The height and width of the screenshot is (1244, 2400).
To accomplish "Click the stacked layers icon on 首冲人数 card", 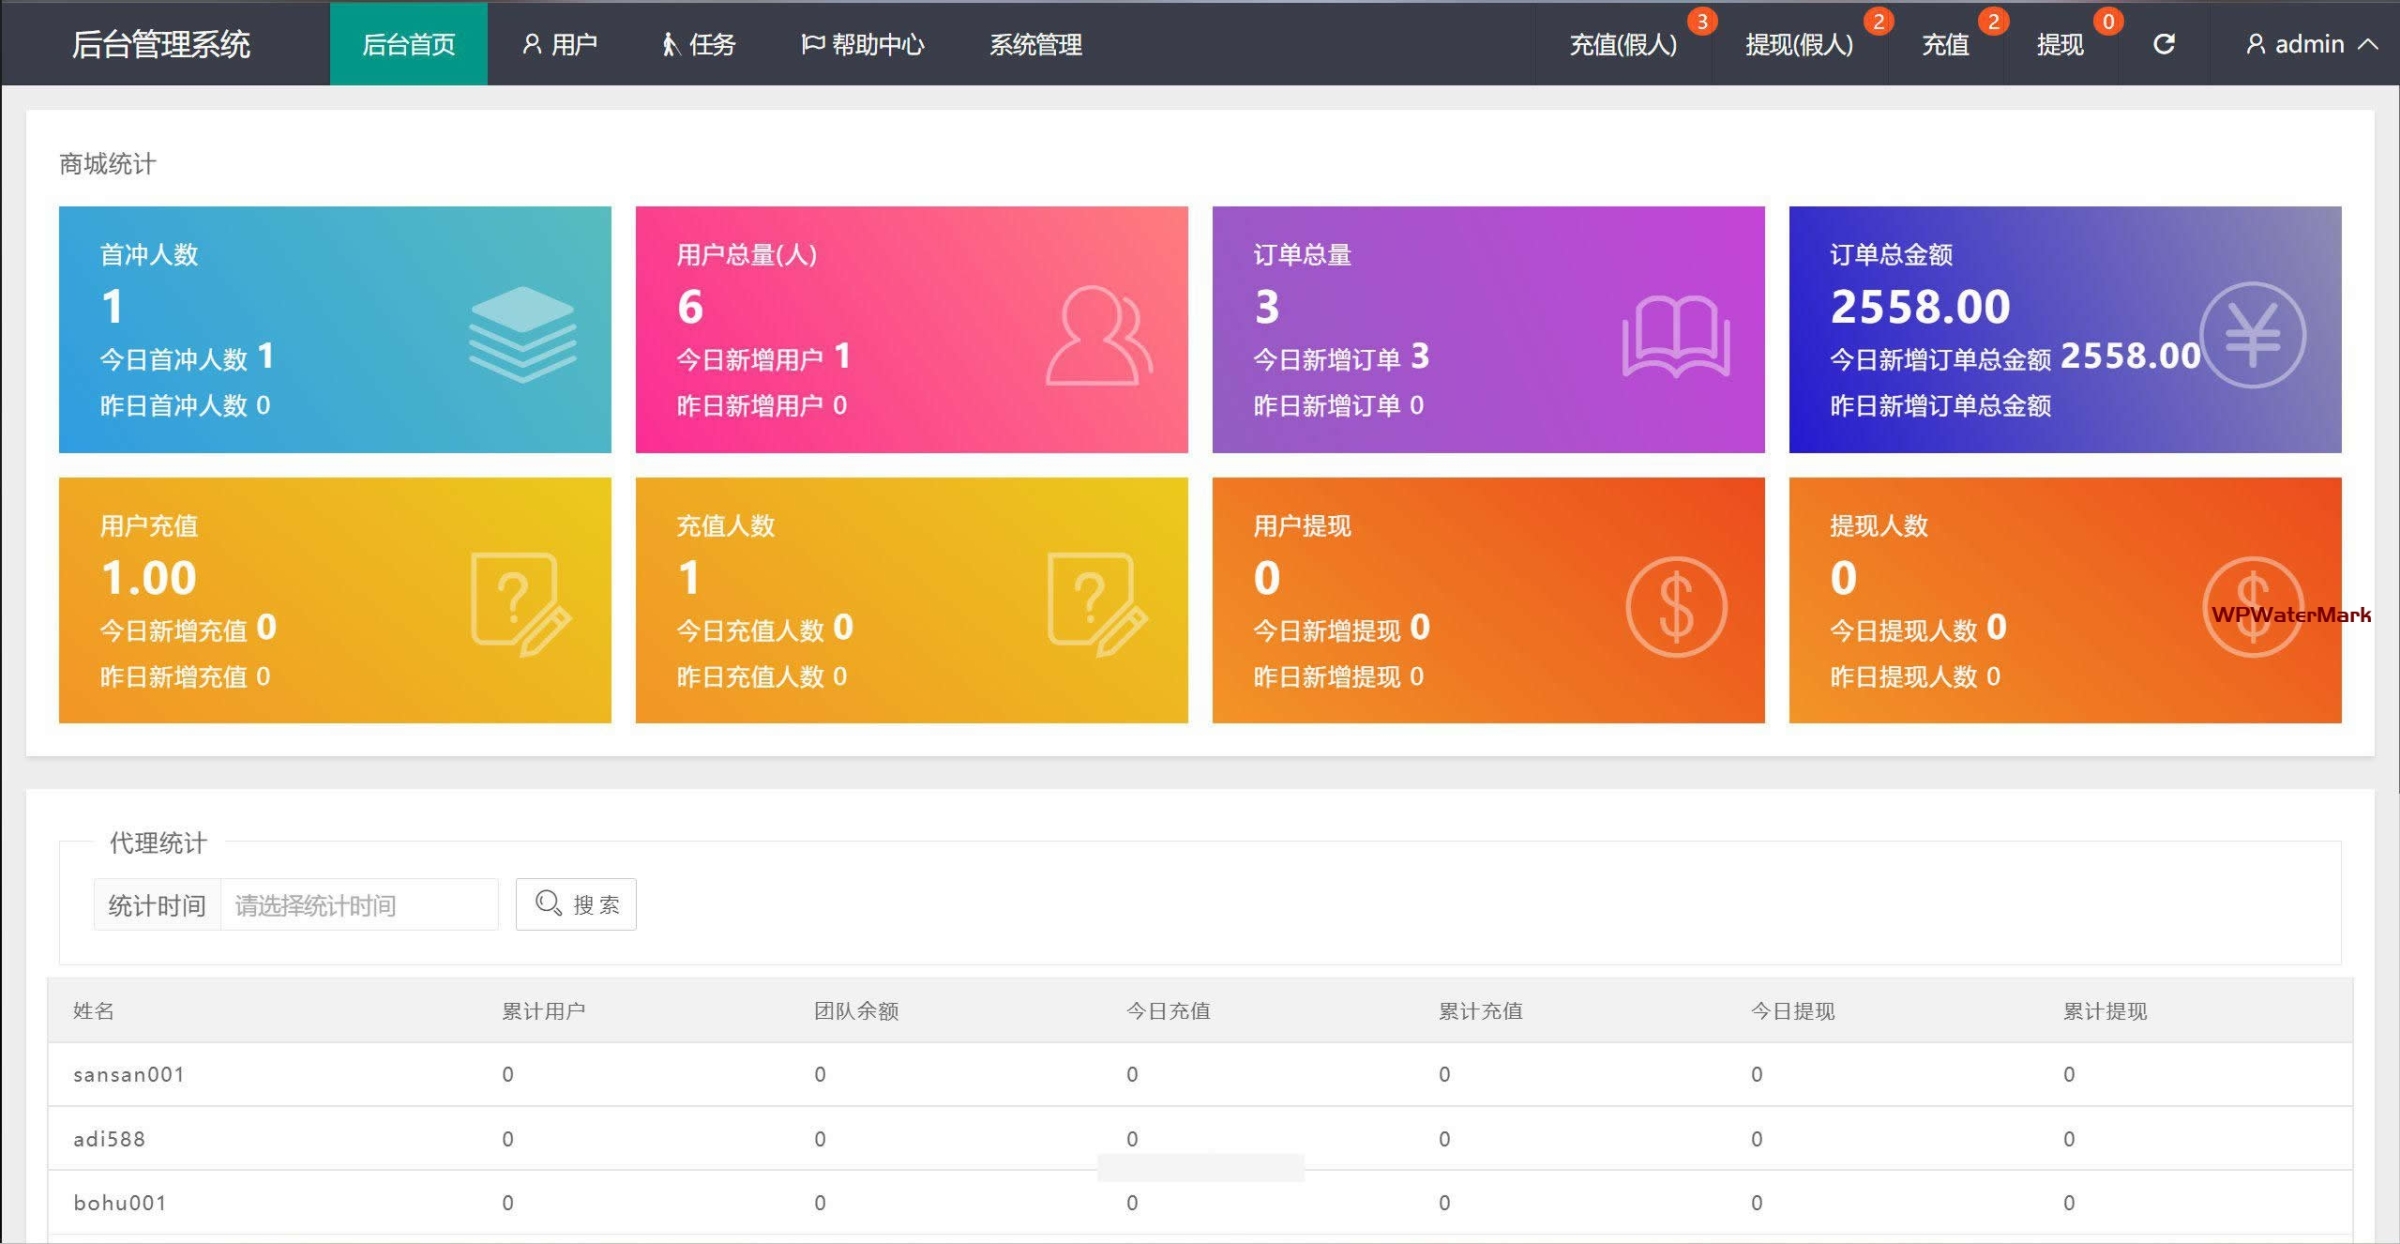I will click(x=522, y=334).
